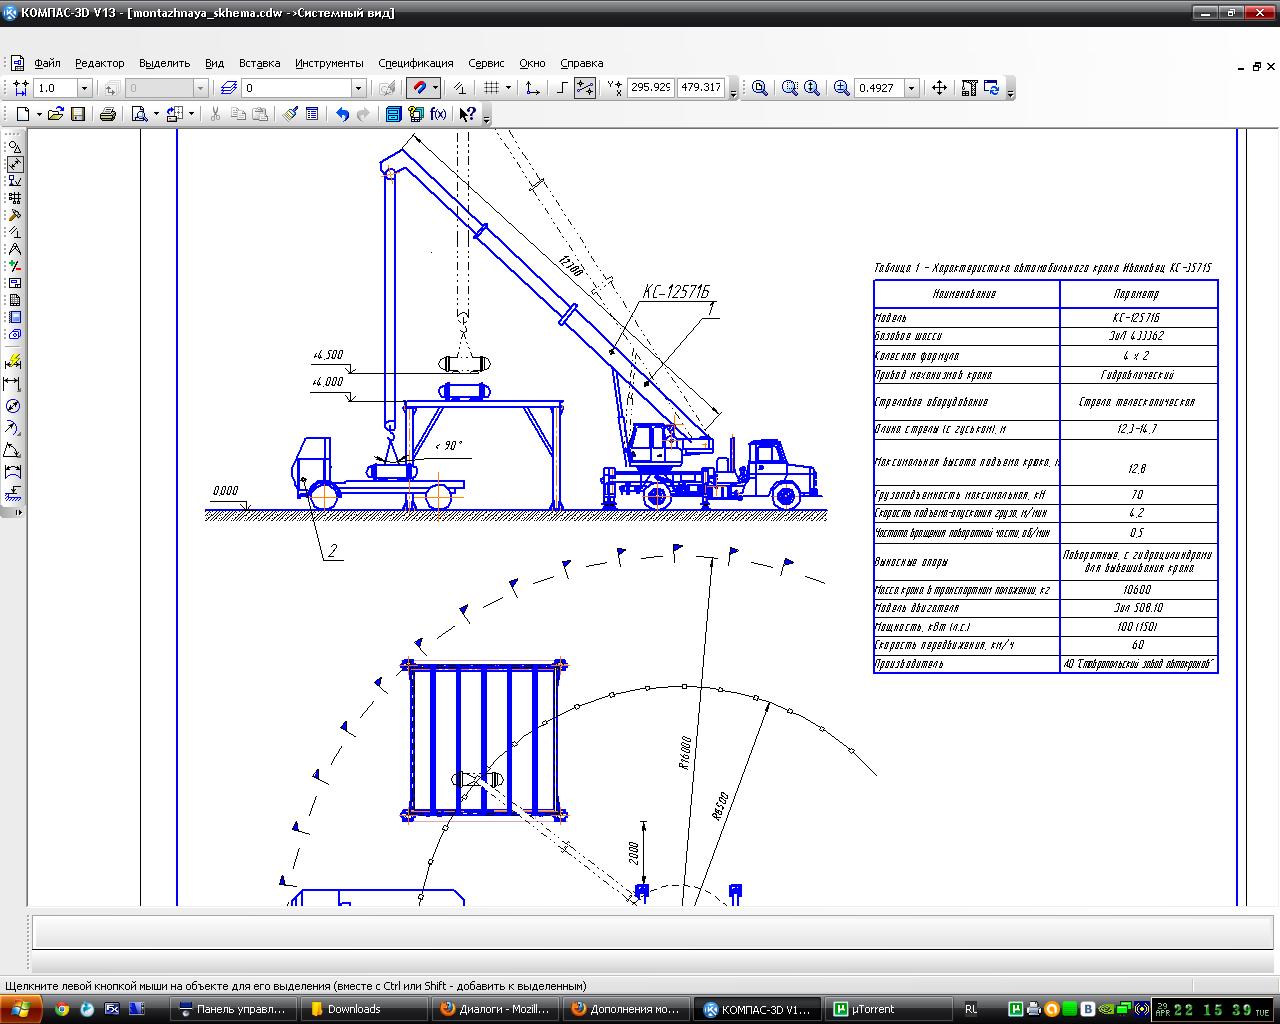Choose the Diameter dimension tool
The image size is (1280, 1024).
[x=13, y=406]
